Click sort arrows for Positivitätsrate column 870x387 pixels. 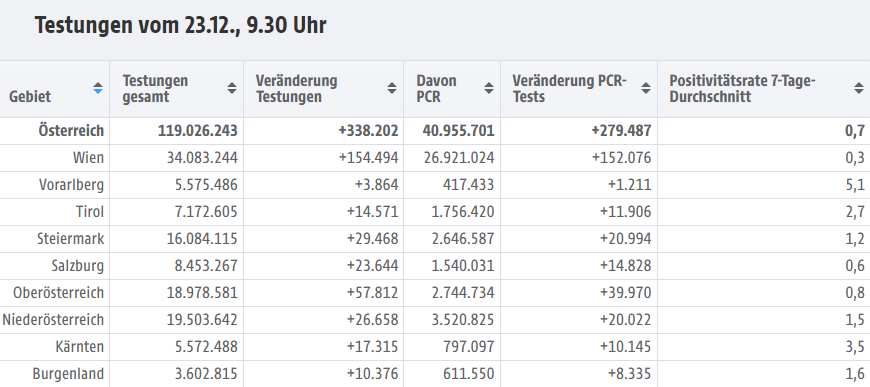click(x=858, y=88)
